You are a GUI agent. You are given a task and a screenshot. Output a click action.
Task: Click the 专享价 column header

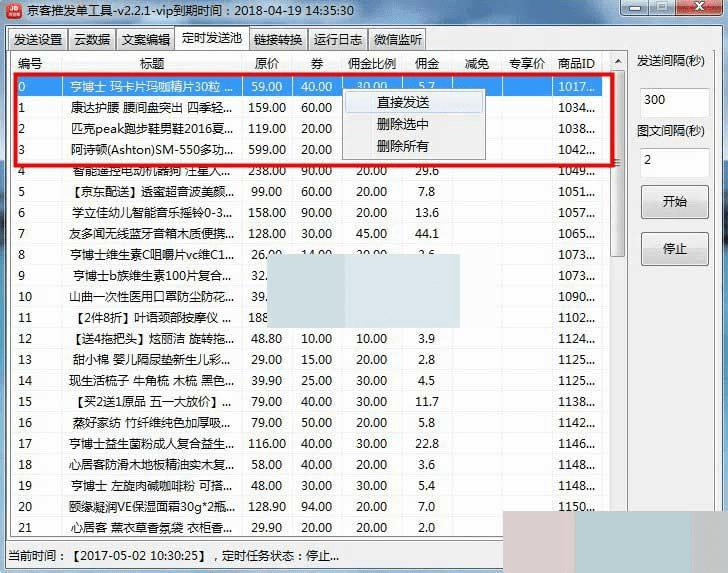(527, 63)
